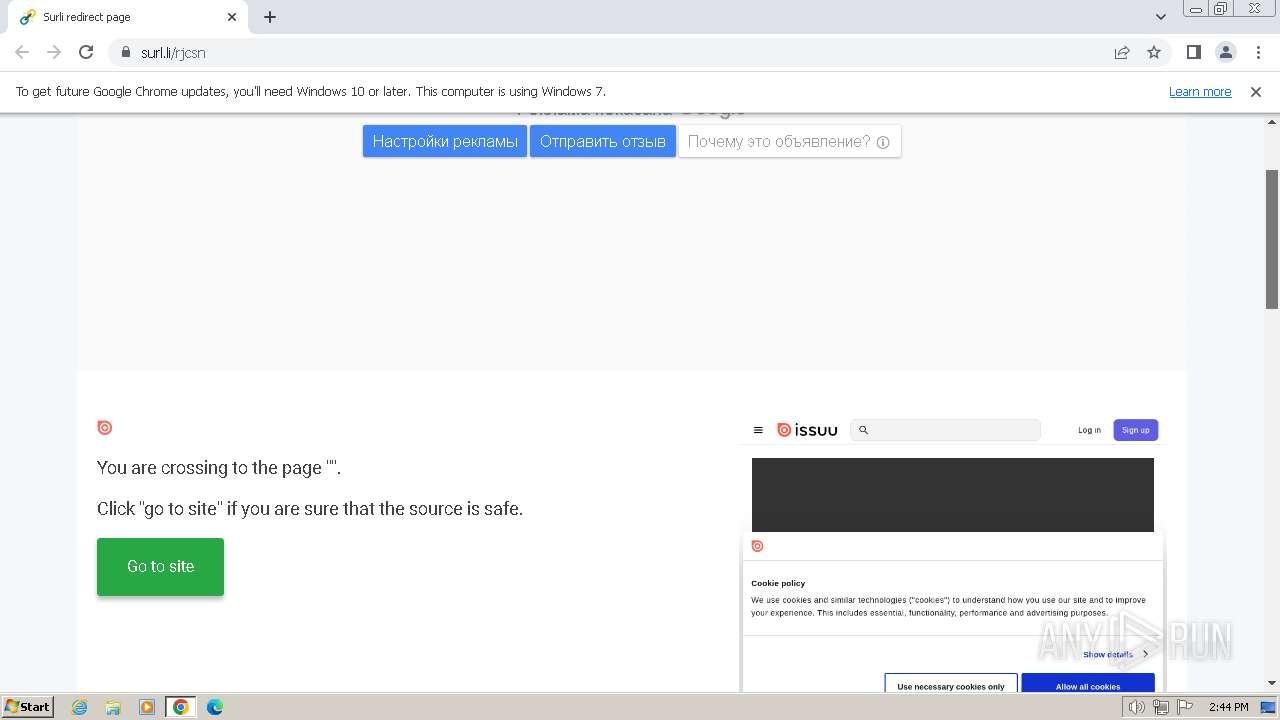Click the Action Center flag icon

coord(1184,707)
